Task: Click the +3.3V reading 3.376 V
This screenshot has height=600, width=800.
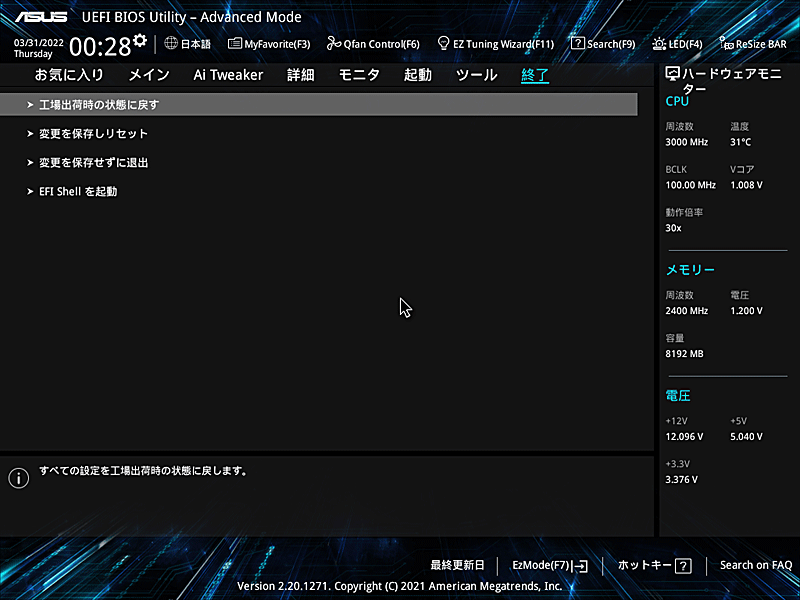Action: click(x=681, y=480)
